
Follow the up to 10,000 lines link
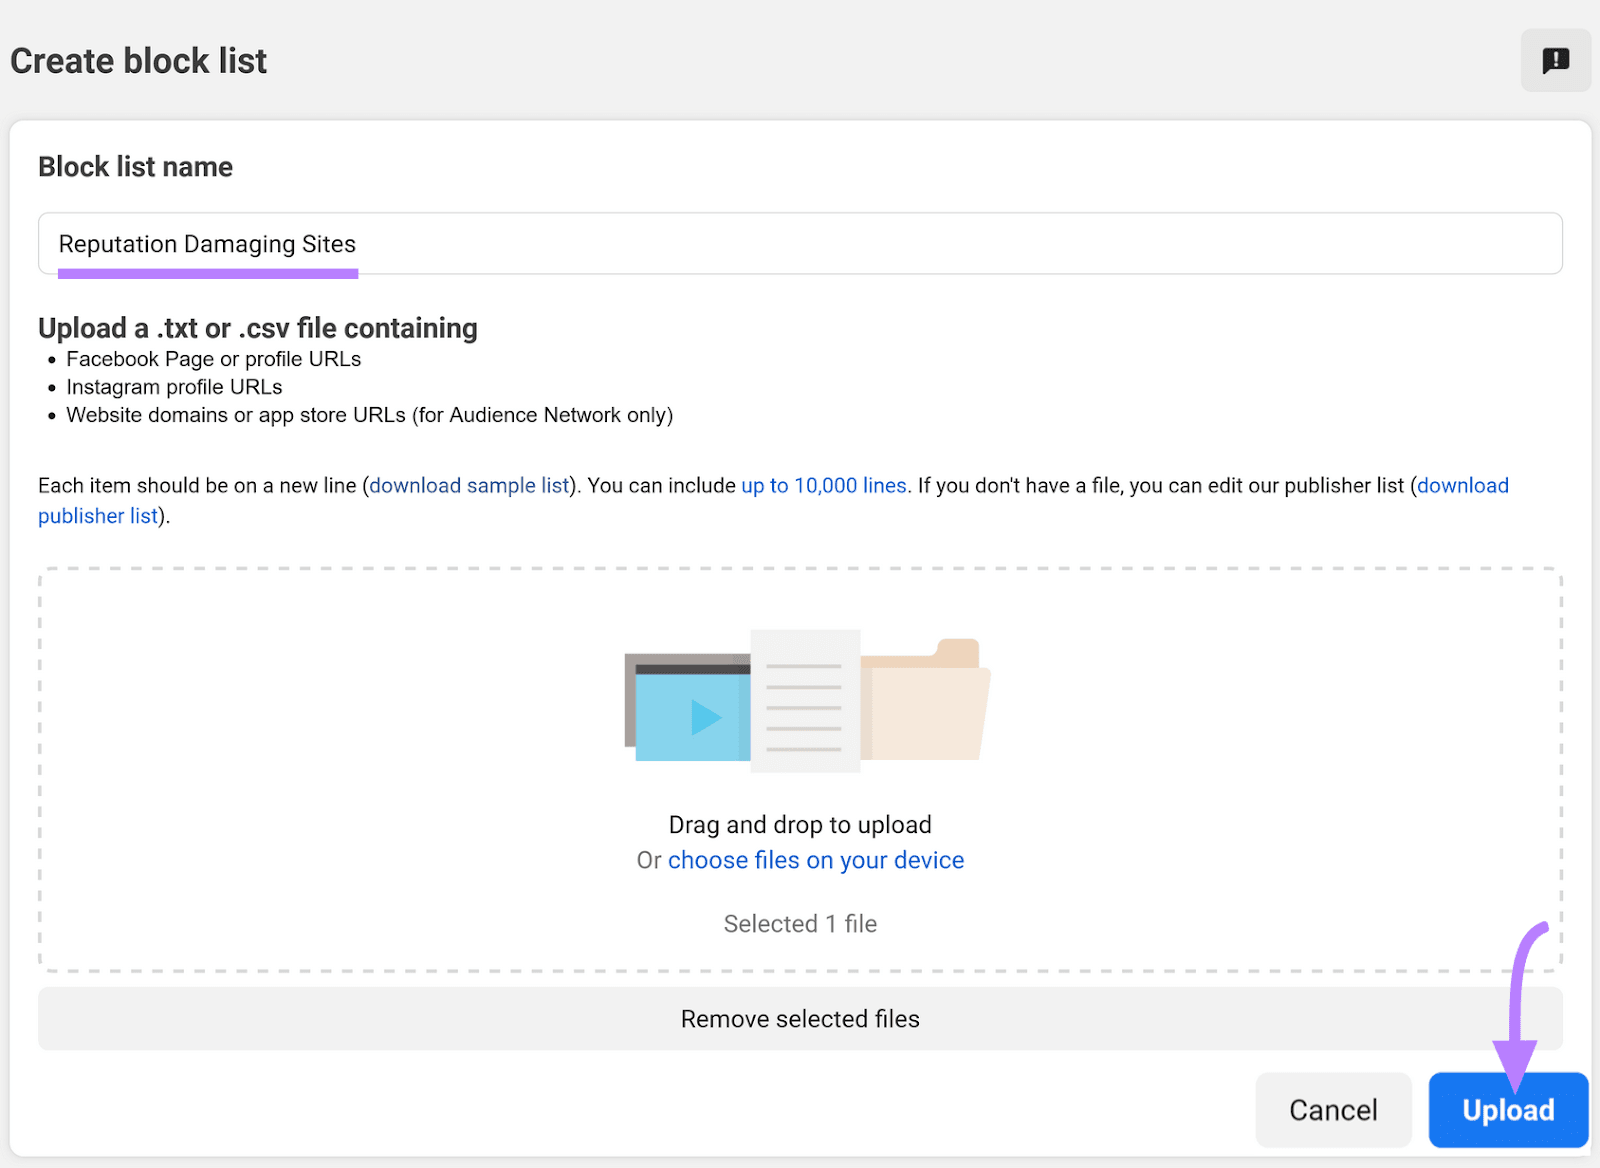823,486
